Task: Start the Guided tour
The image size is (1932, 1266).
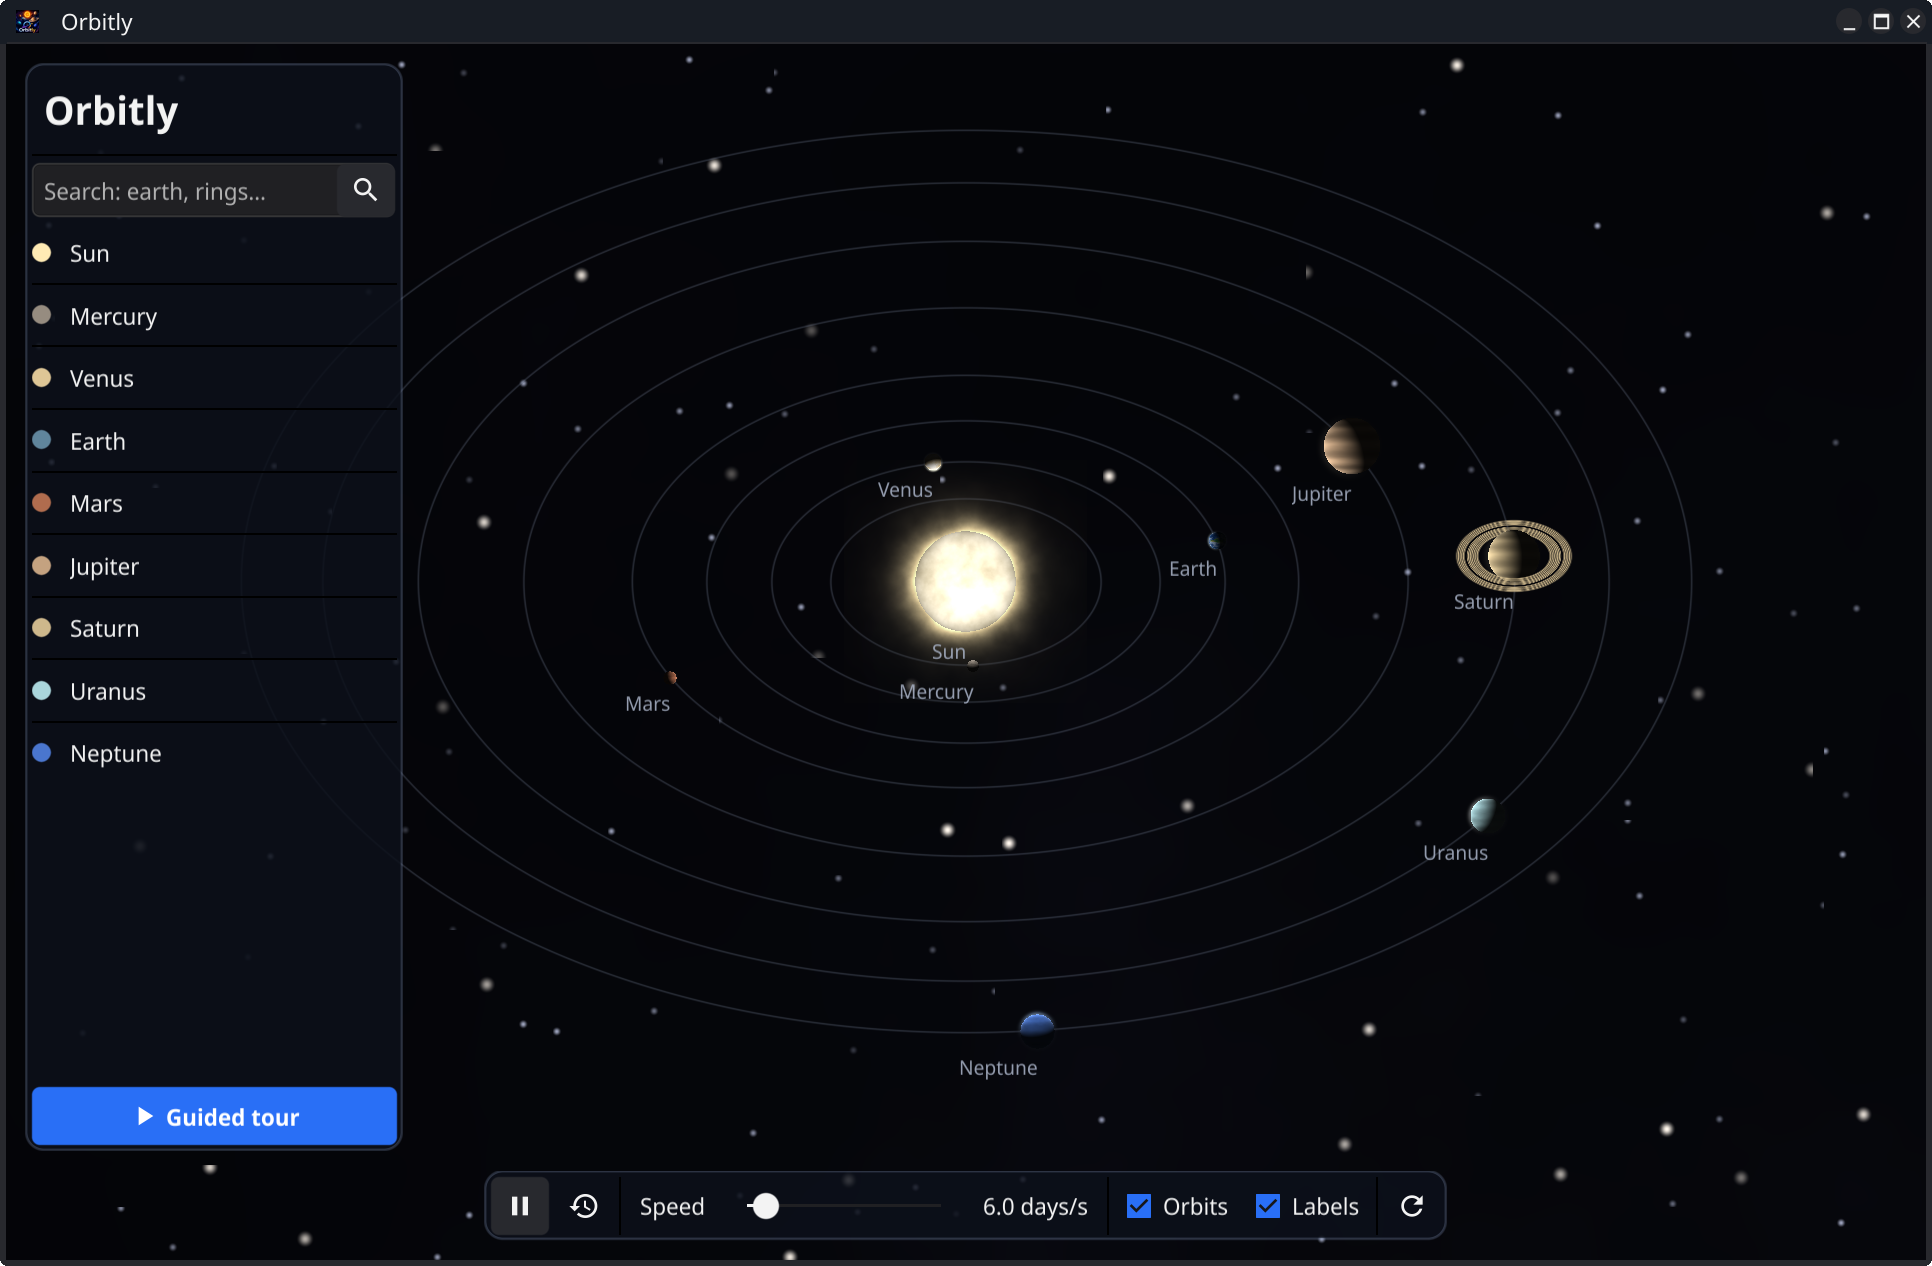Action: [214, 1116]
